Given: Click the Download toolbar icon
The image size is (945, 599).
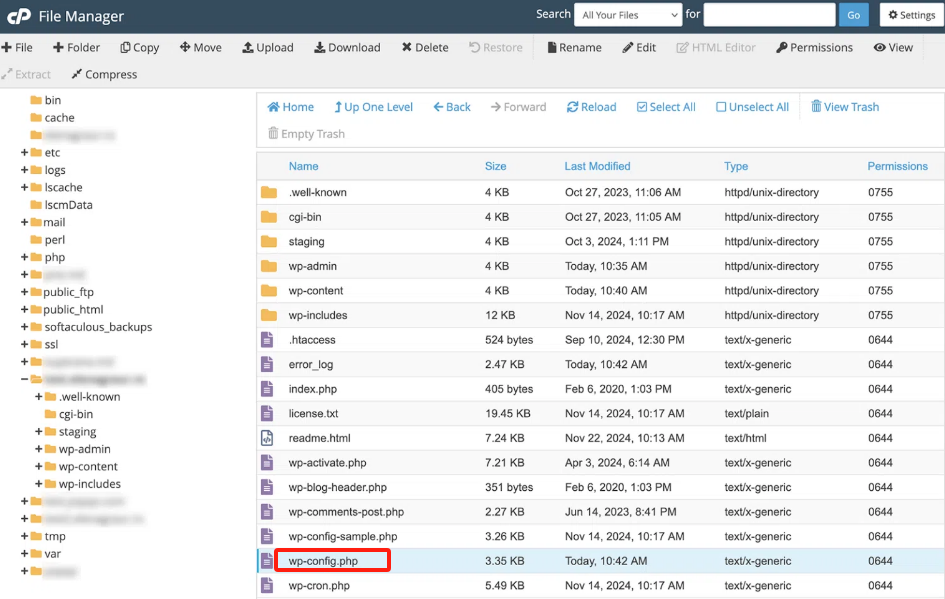Looking at the screenshot, I should pos(320,47).
